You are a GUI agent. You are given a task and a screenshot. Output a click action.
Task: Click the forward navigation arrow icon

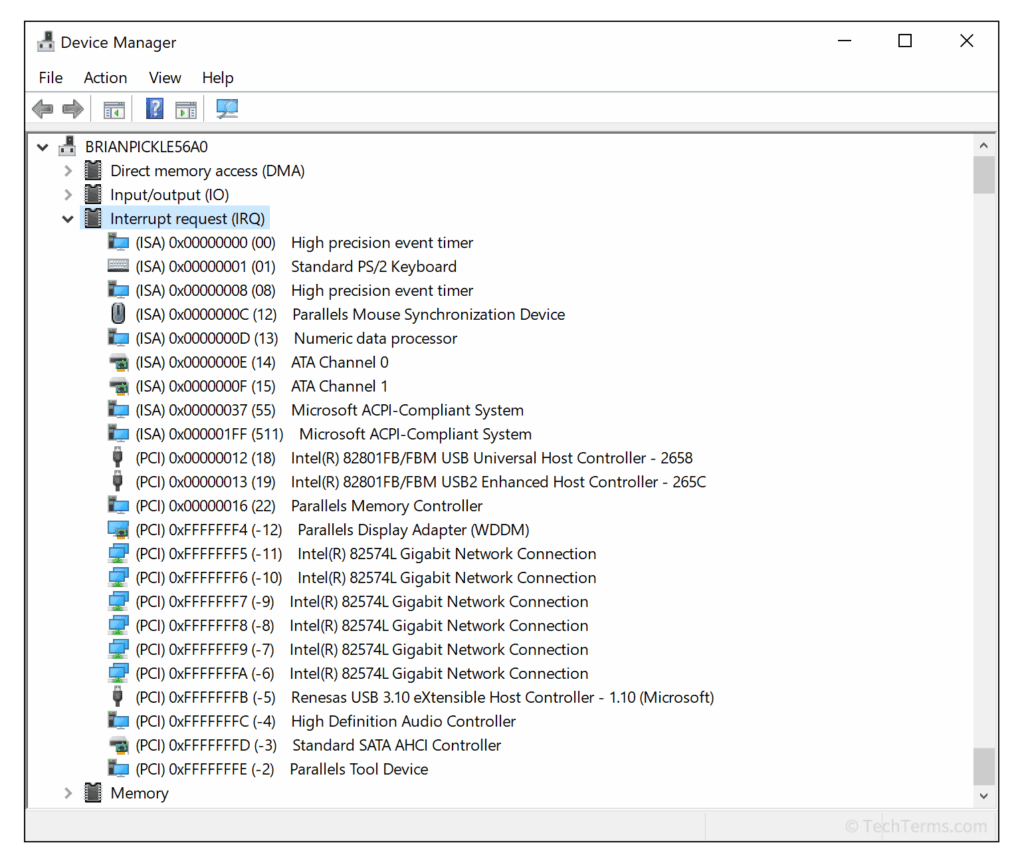67,108
